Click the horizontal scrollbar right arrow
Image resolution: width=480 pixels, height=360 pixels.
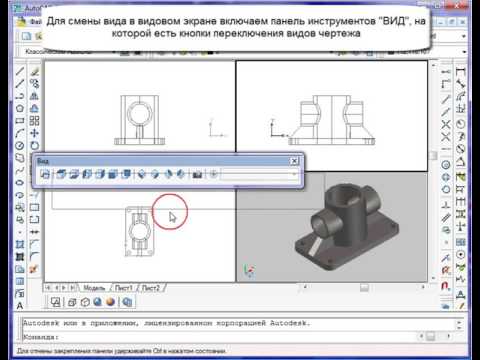click(x=423, y=287)
